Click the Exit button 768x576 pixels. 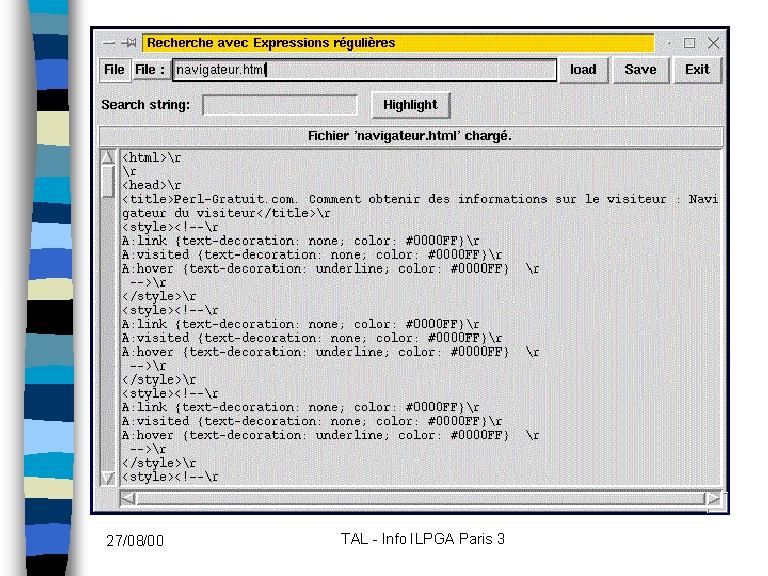pos(697,70)
